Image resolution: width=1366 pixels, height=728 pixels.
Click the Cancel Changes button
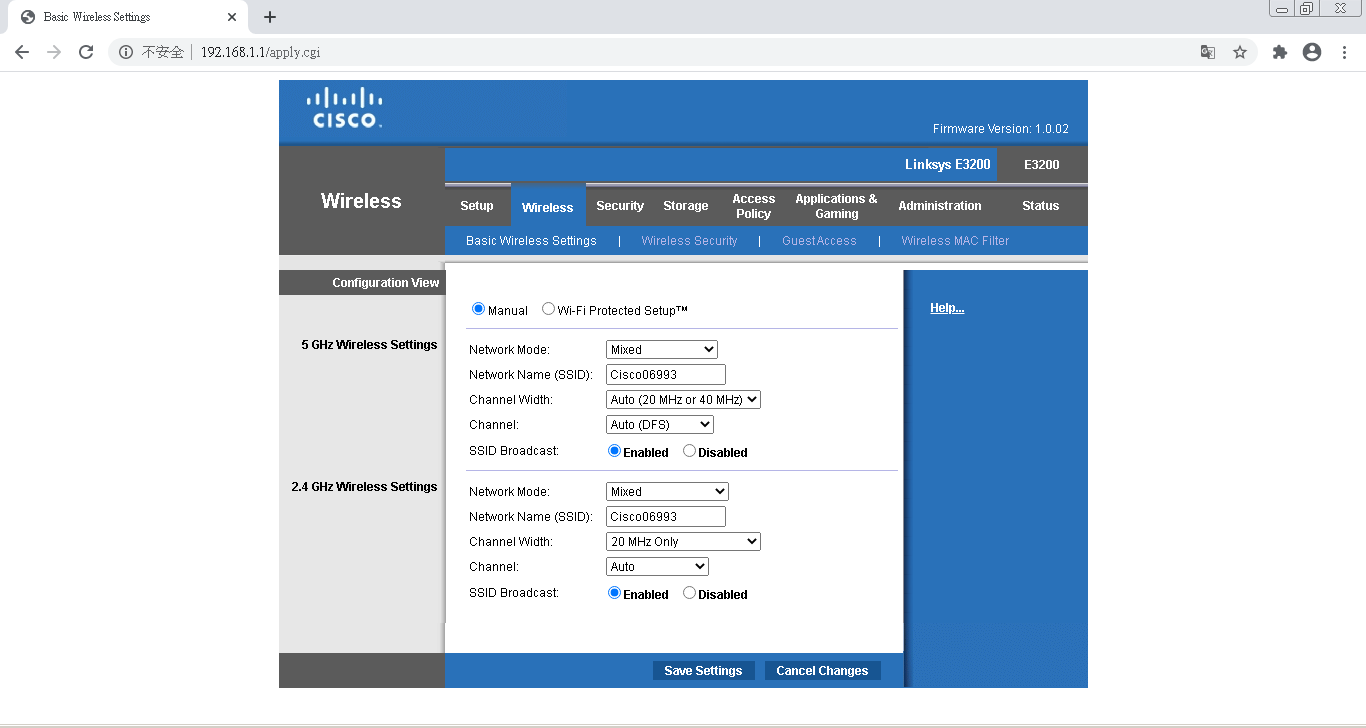pyautogui.click(x=822, y=671)
